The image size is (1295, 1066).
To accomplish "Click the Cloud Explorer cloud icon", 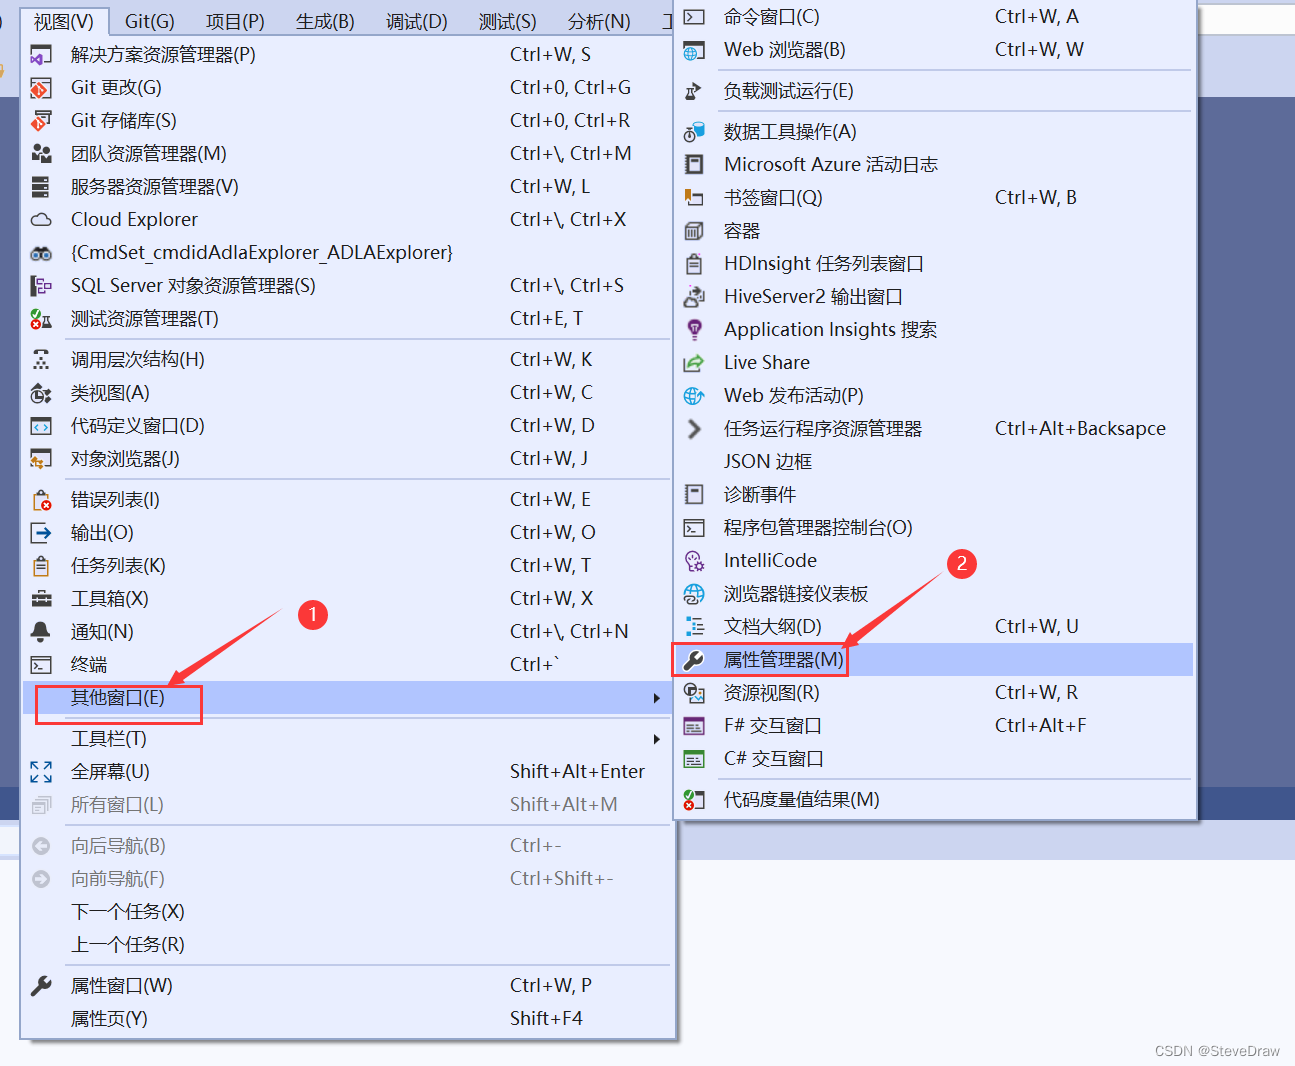I will point(41,220).
